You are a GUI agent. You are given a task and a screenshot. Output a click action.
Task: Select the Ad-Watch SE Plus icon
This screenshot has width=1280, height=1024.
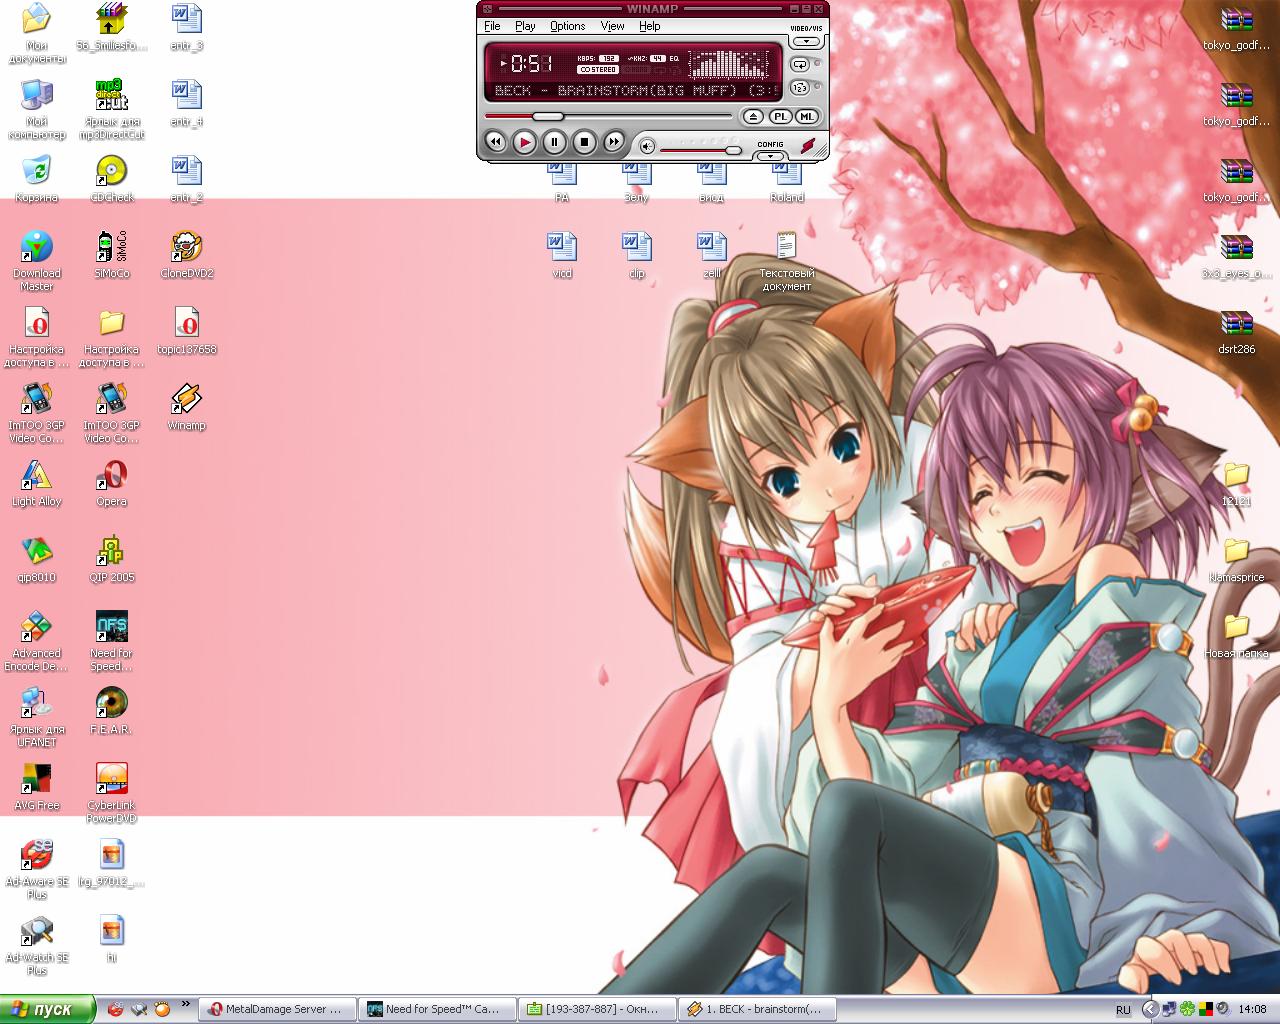37,945
